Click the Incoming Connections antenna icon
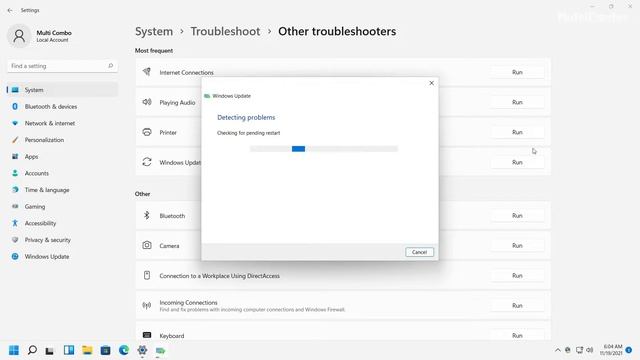 (x=147, y=305)
